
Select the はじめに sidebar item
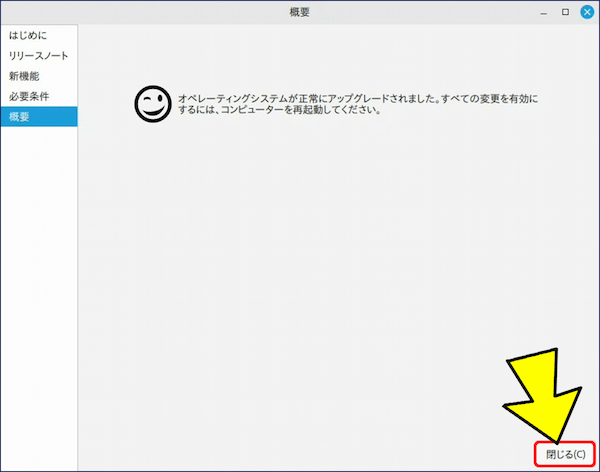click(39, 36)
